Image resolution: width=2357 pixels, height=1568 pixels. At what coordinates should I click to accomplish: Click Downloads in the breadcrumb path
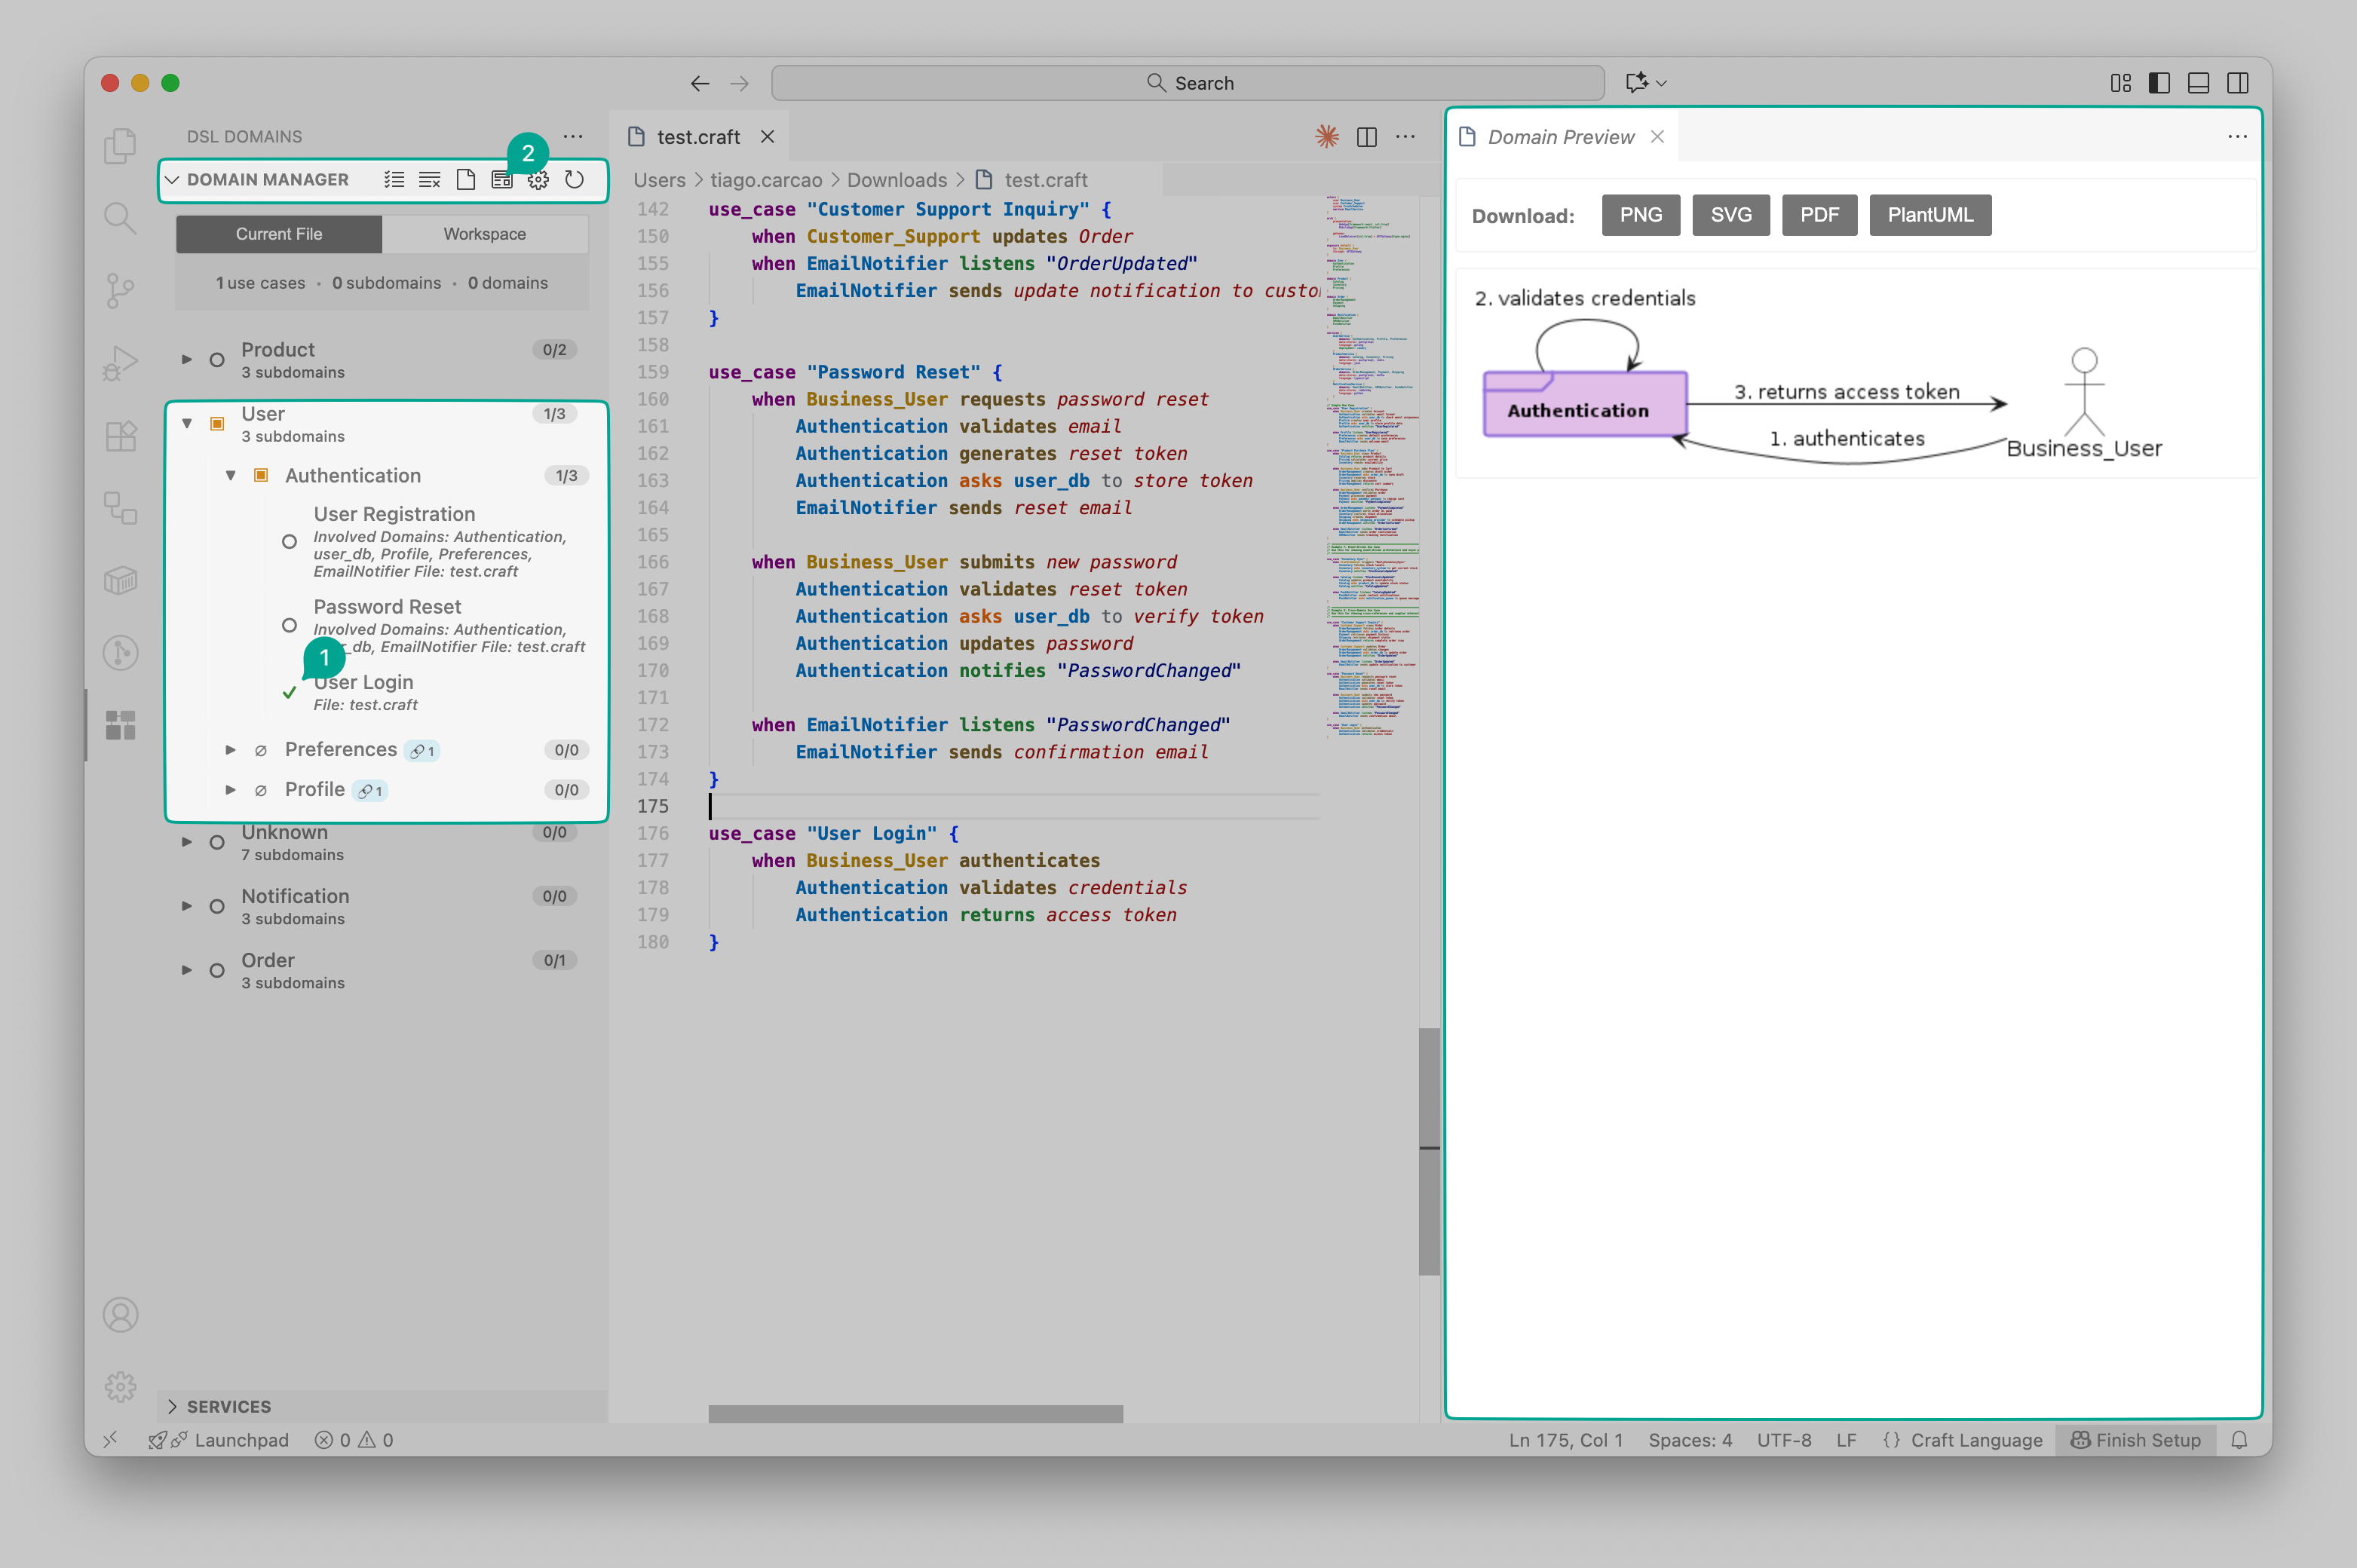(x=896, y=180)
